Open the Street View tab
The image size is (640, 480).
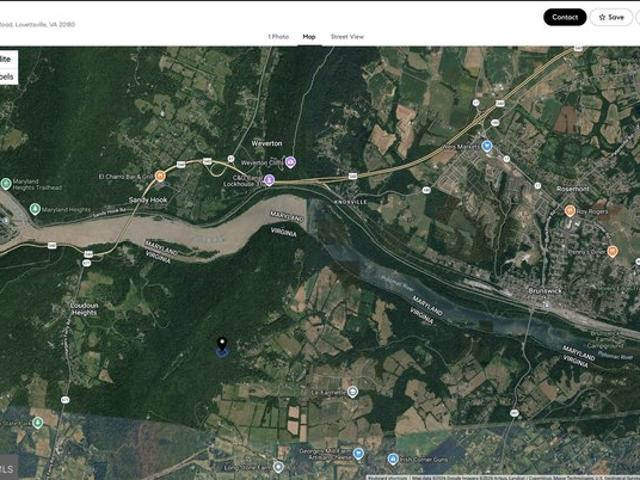347,37
